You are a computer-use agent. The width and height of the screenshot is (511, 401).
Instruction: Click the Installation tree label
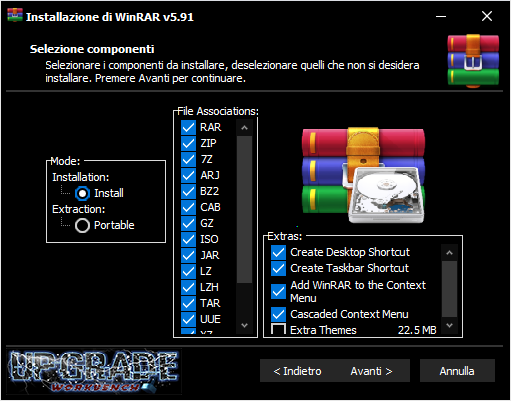point(81,177)
